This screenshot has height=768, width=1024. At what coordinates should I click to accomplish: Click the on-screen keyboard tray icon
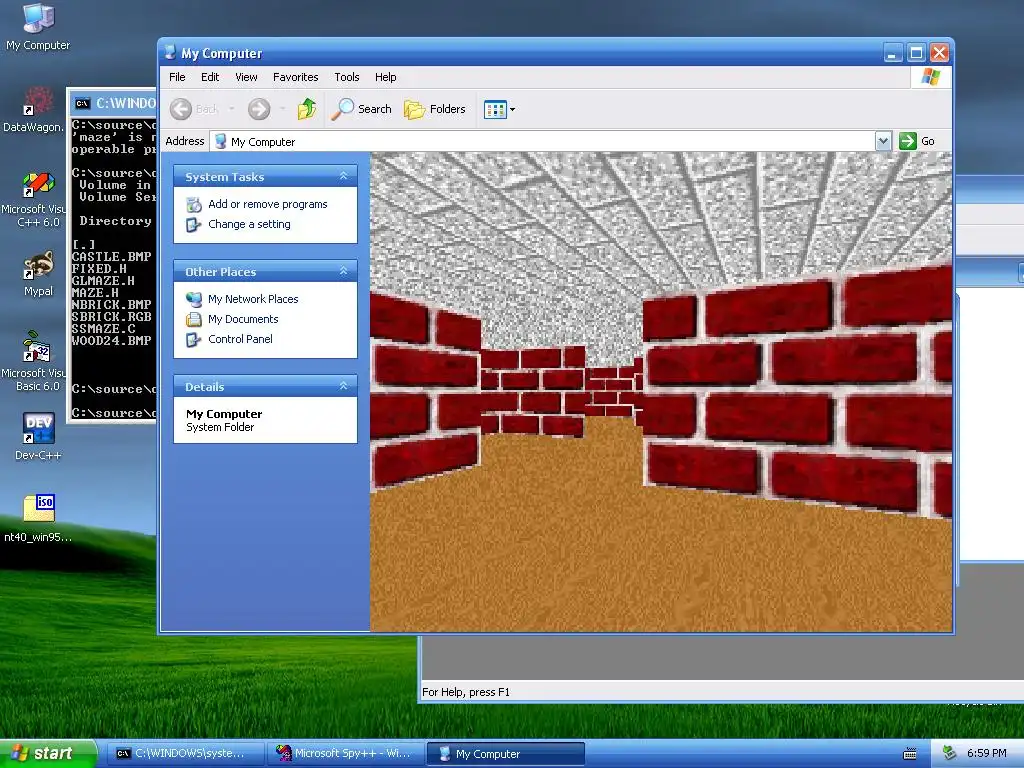point(910,754)
